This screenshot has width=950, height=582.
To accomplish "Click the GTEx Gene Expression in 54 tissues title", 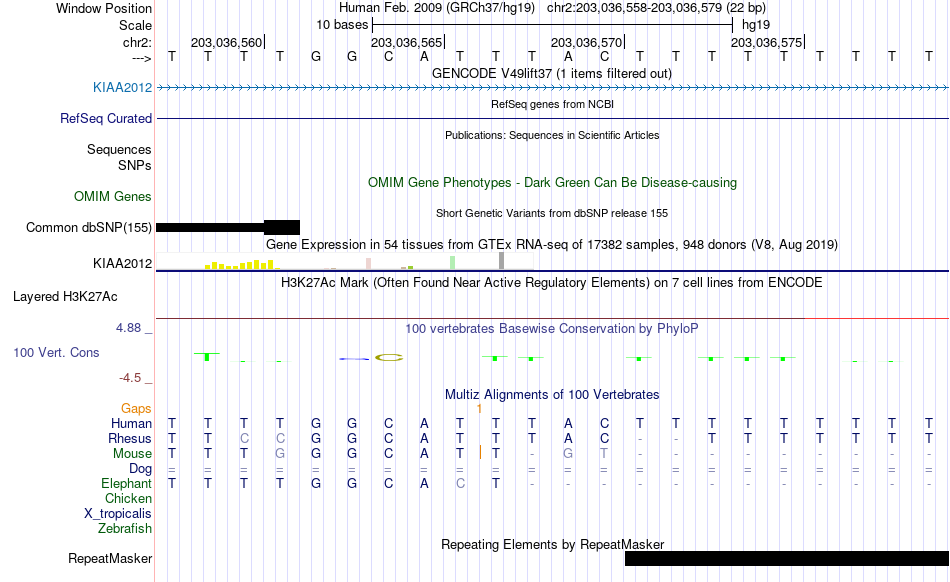I will (x=552, y=245).
